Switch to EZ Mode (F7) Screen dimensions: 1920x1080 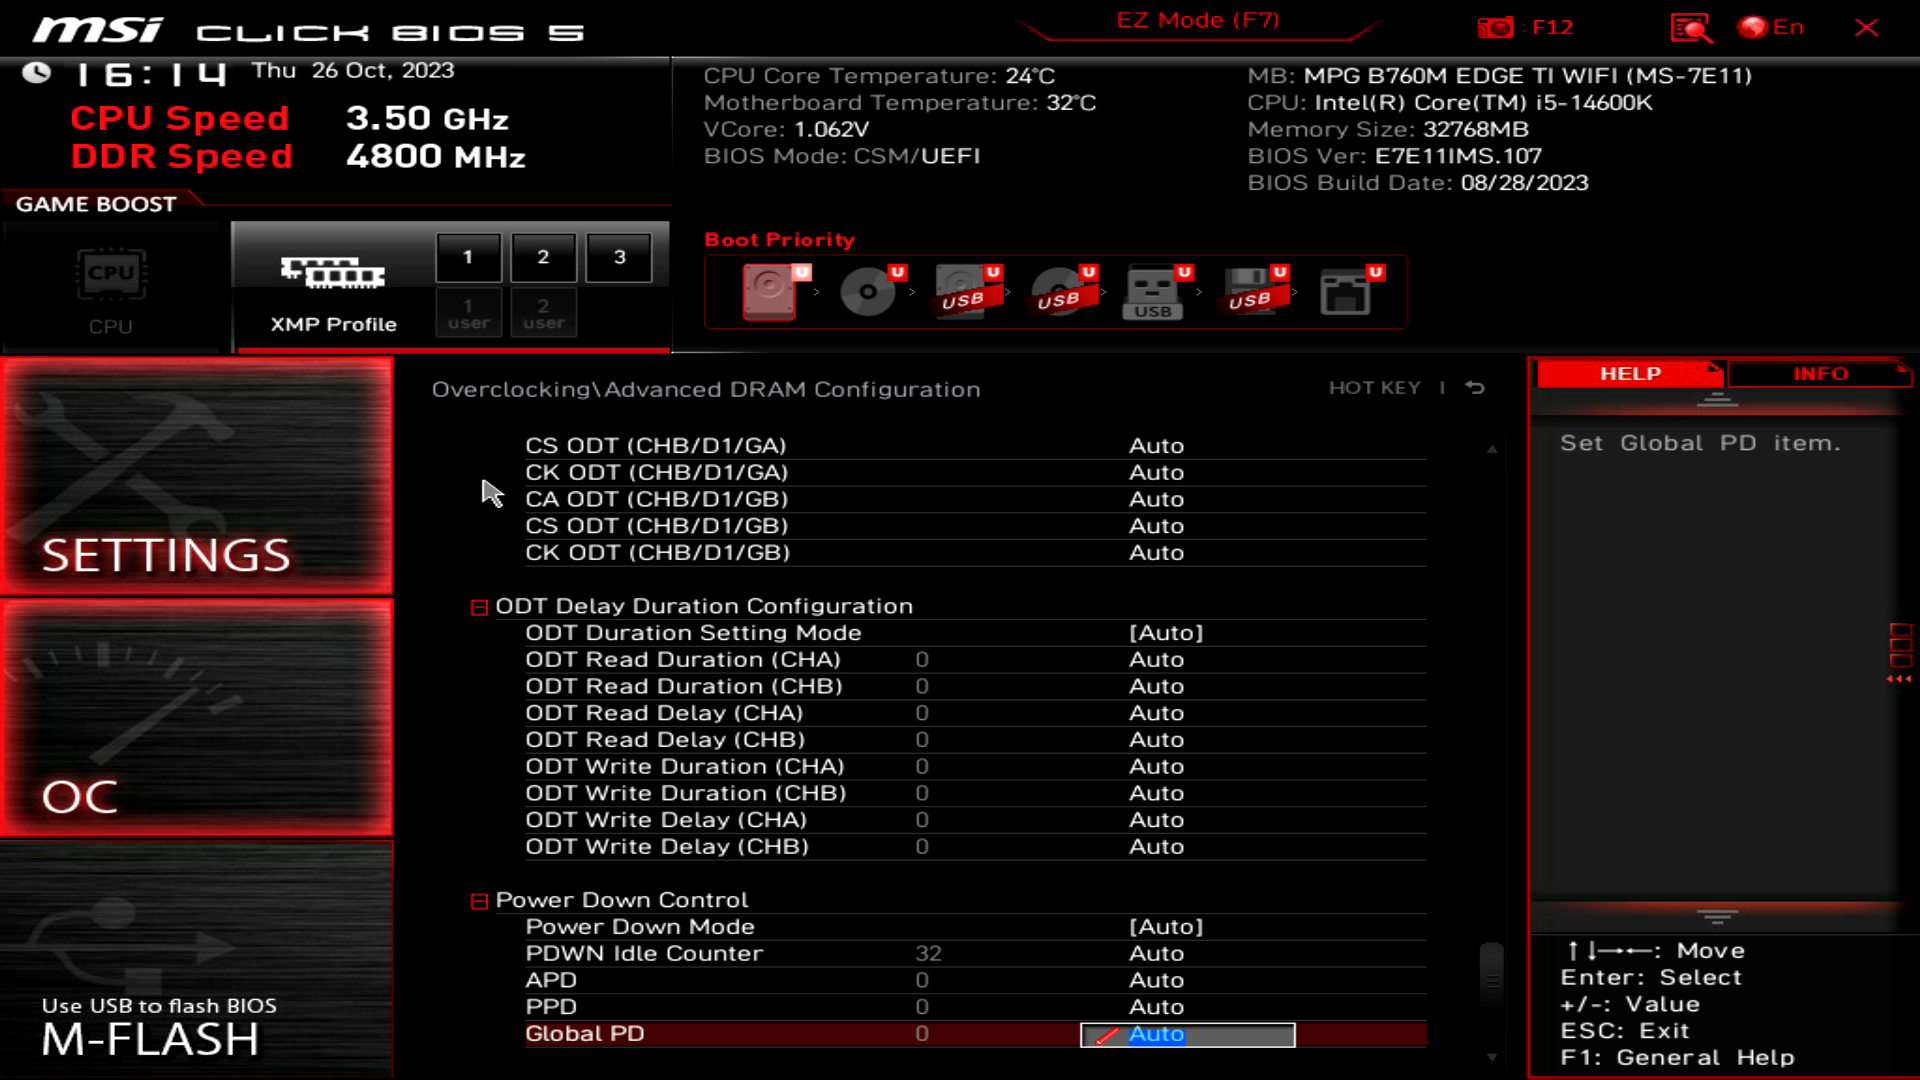coord(1198,21)
